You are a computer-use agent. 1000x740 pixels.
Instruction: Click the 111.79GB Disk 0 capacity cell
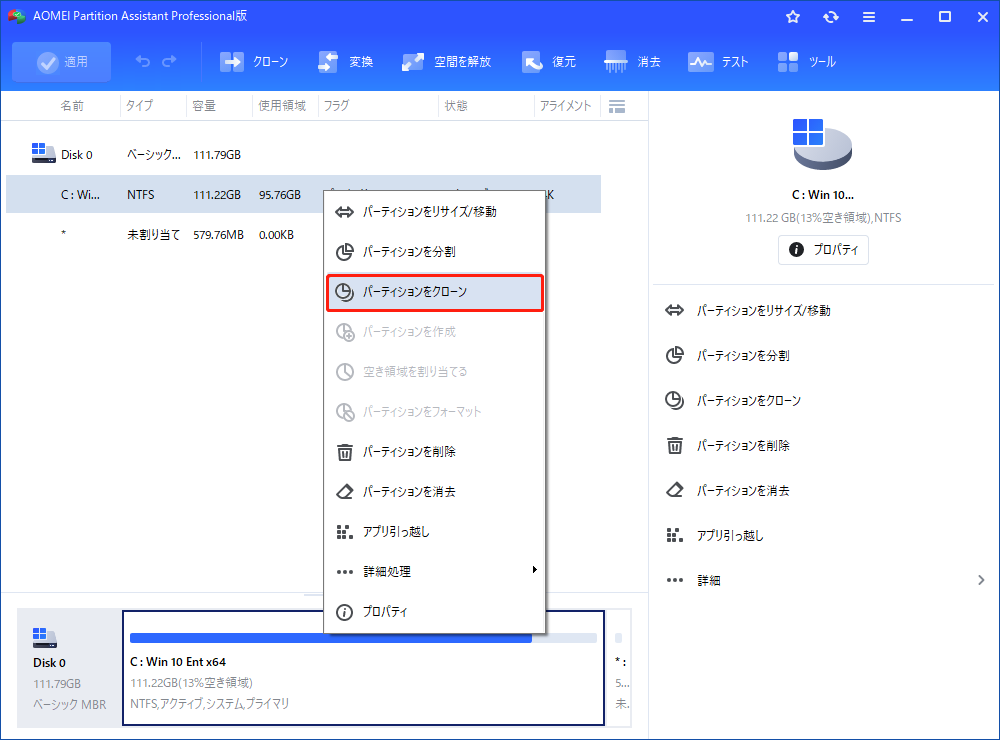[x=217, y=155]
